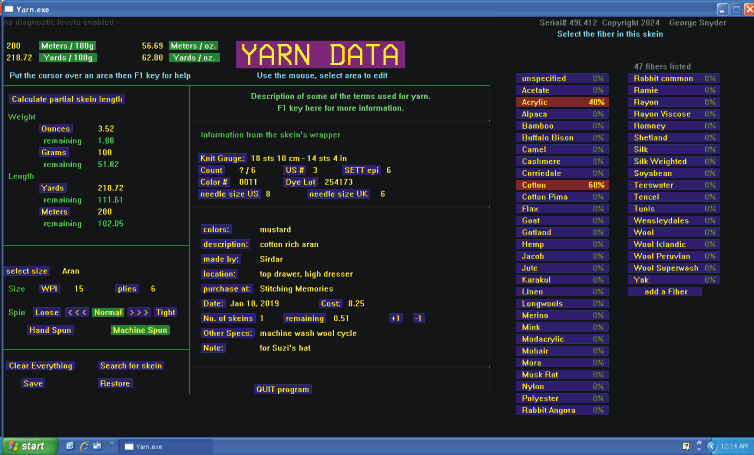The image size is (754, 455).
Task: Open Internet Explorer from quick launch
Action: (x=84, y=446)
